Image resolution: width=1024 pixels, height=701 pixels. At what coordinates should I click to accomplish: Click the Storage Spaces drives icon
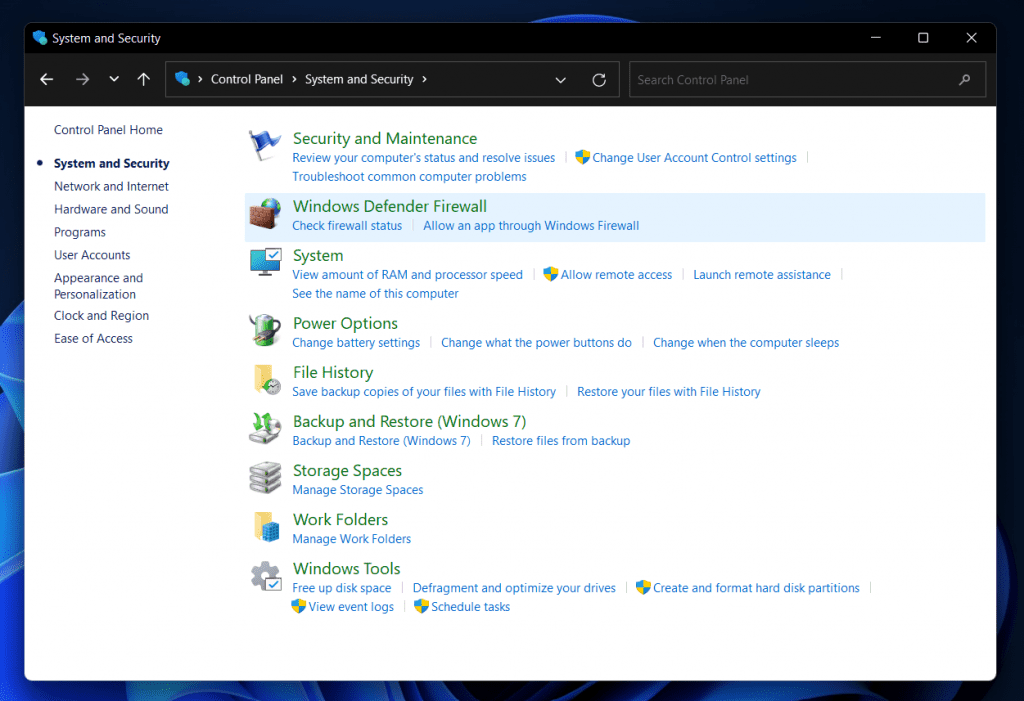pos(265,478)
